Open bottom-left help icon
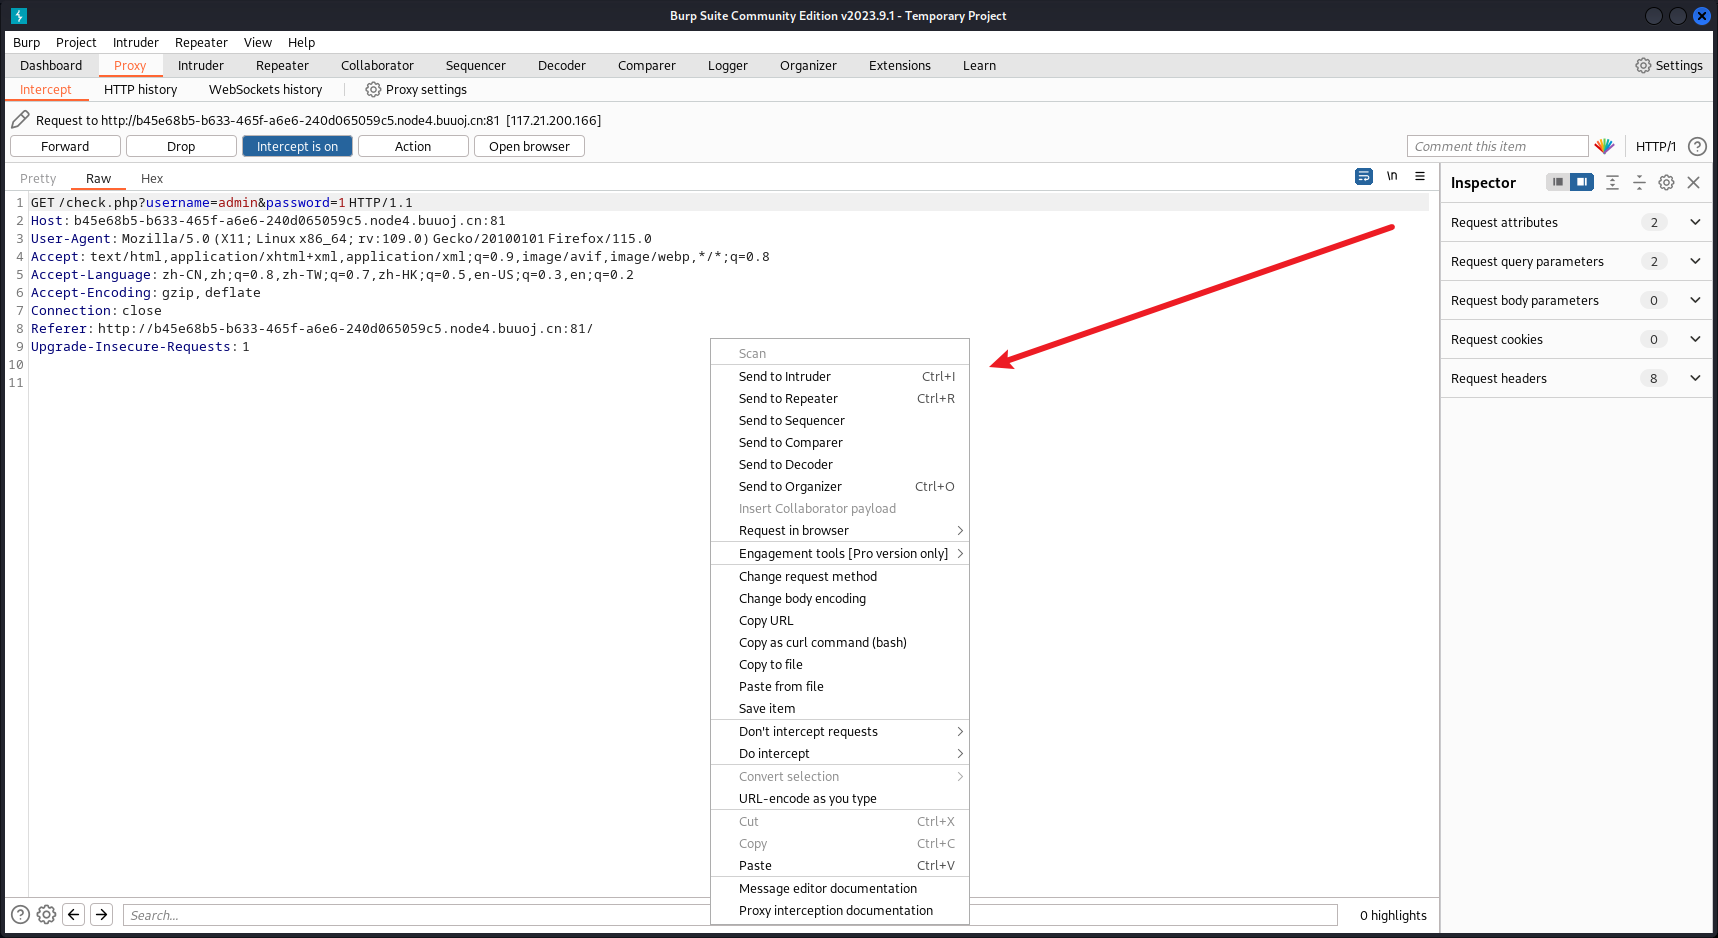The height and width of the screenshot is (938, 1718). click(x=20, y=914)
